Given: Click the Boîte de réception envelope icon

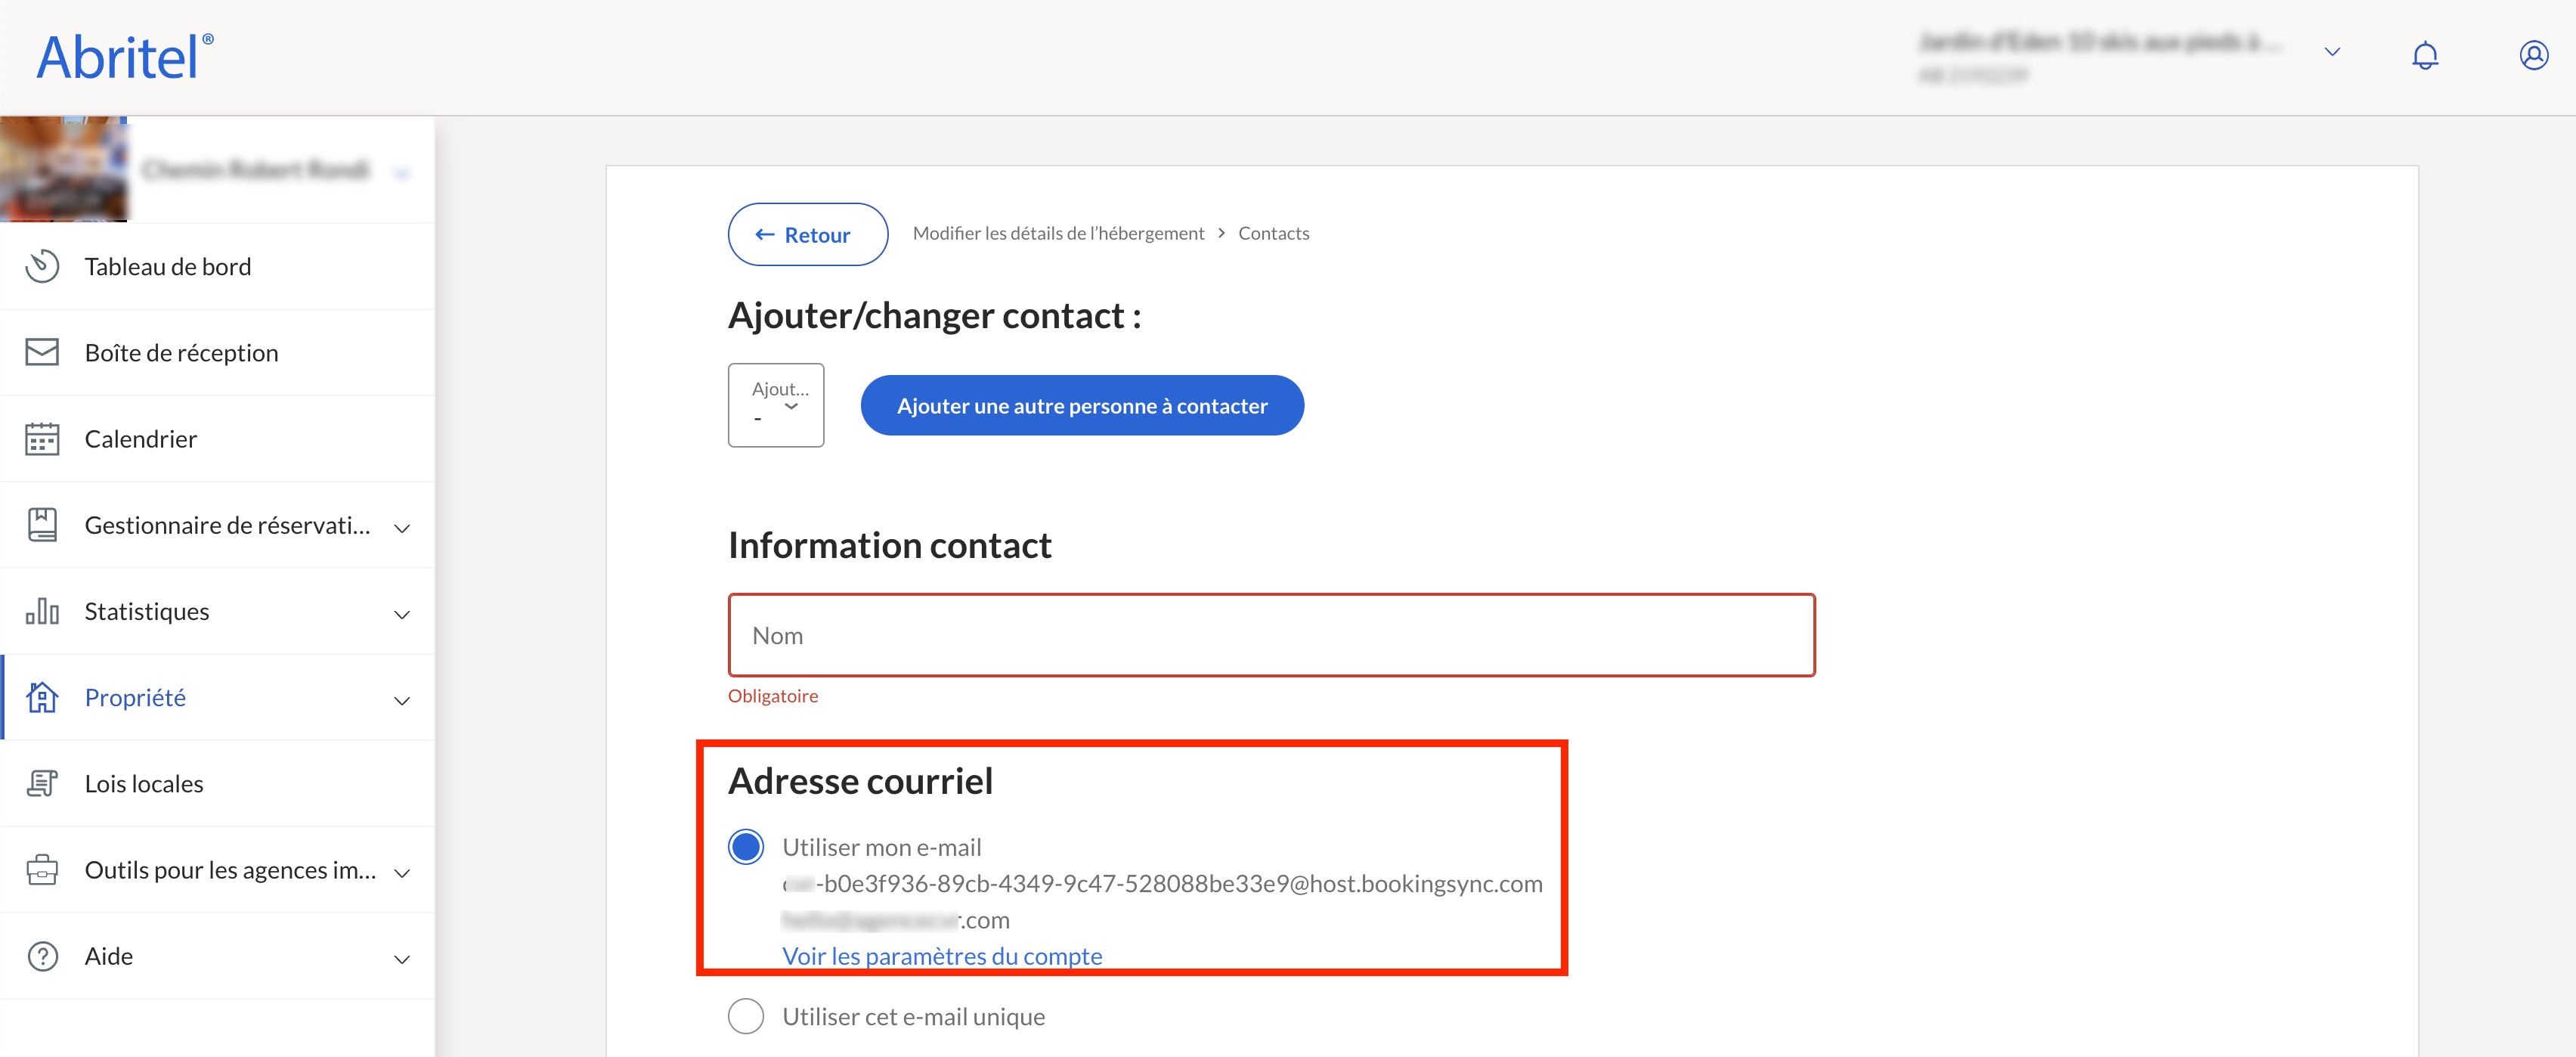Looking at the screenshot, I should pos(42,352).
